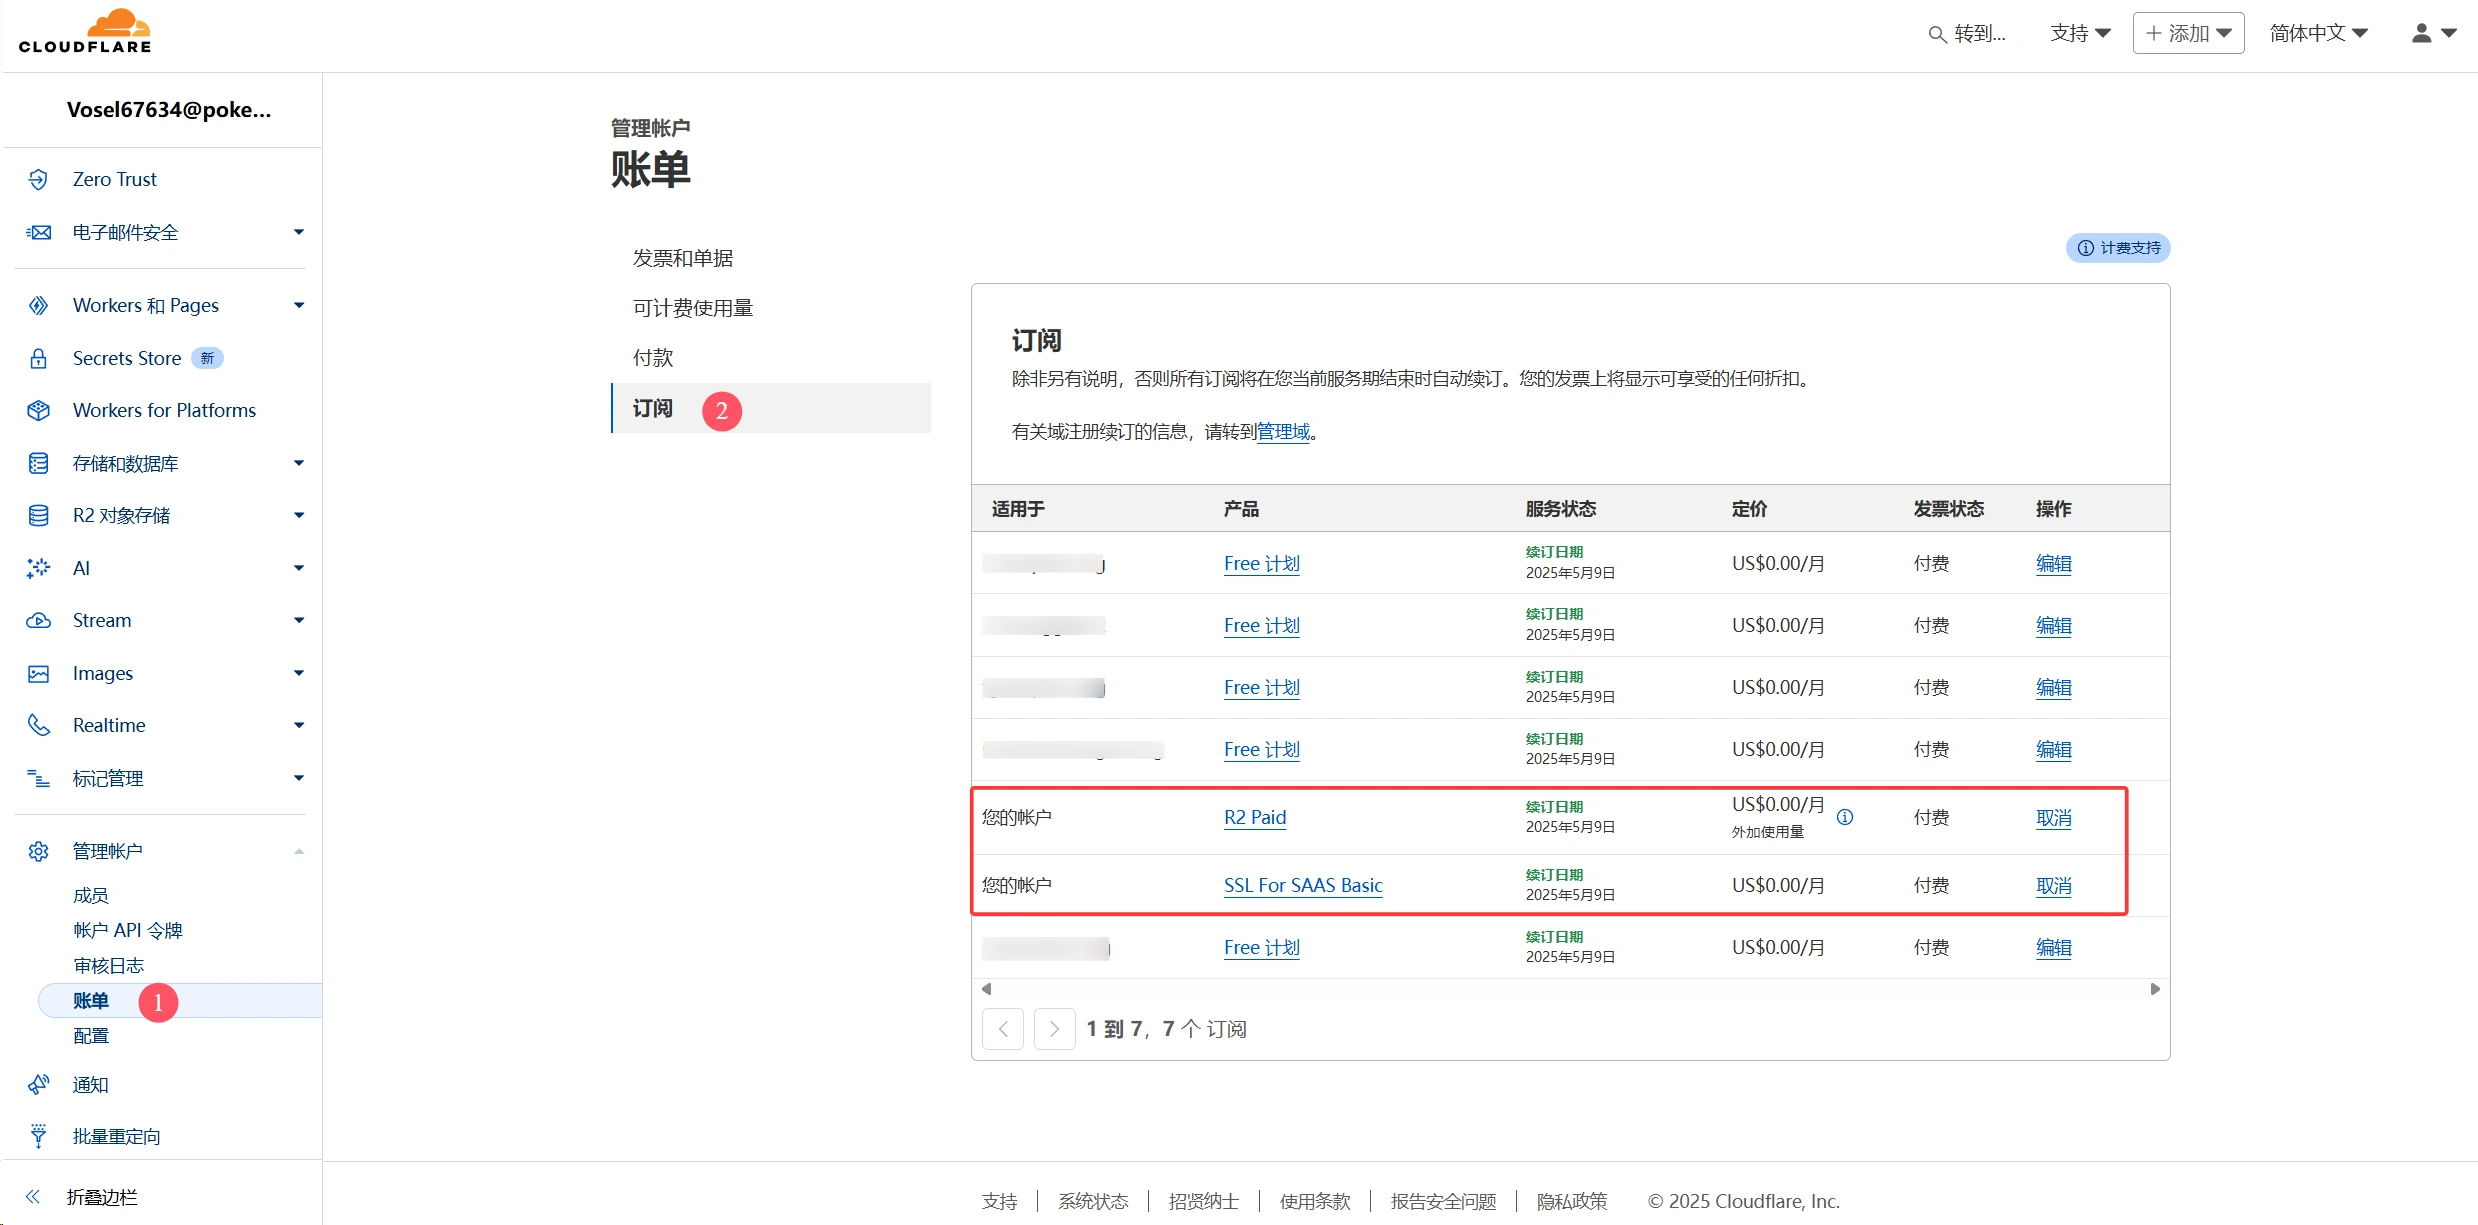
Task: Collapse the sidebar with double-chevron icon
Action: click(x=33, y=1197)
